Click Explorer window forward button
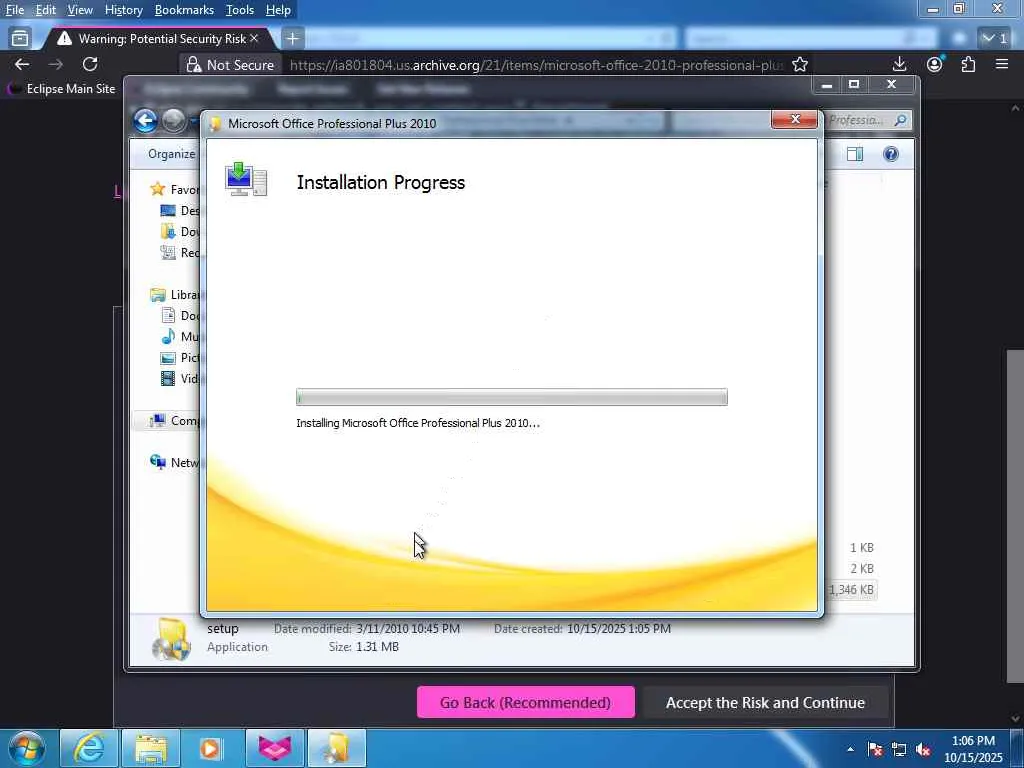1024x768 pixels. [174, 120]
